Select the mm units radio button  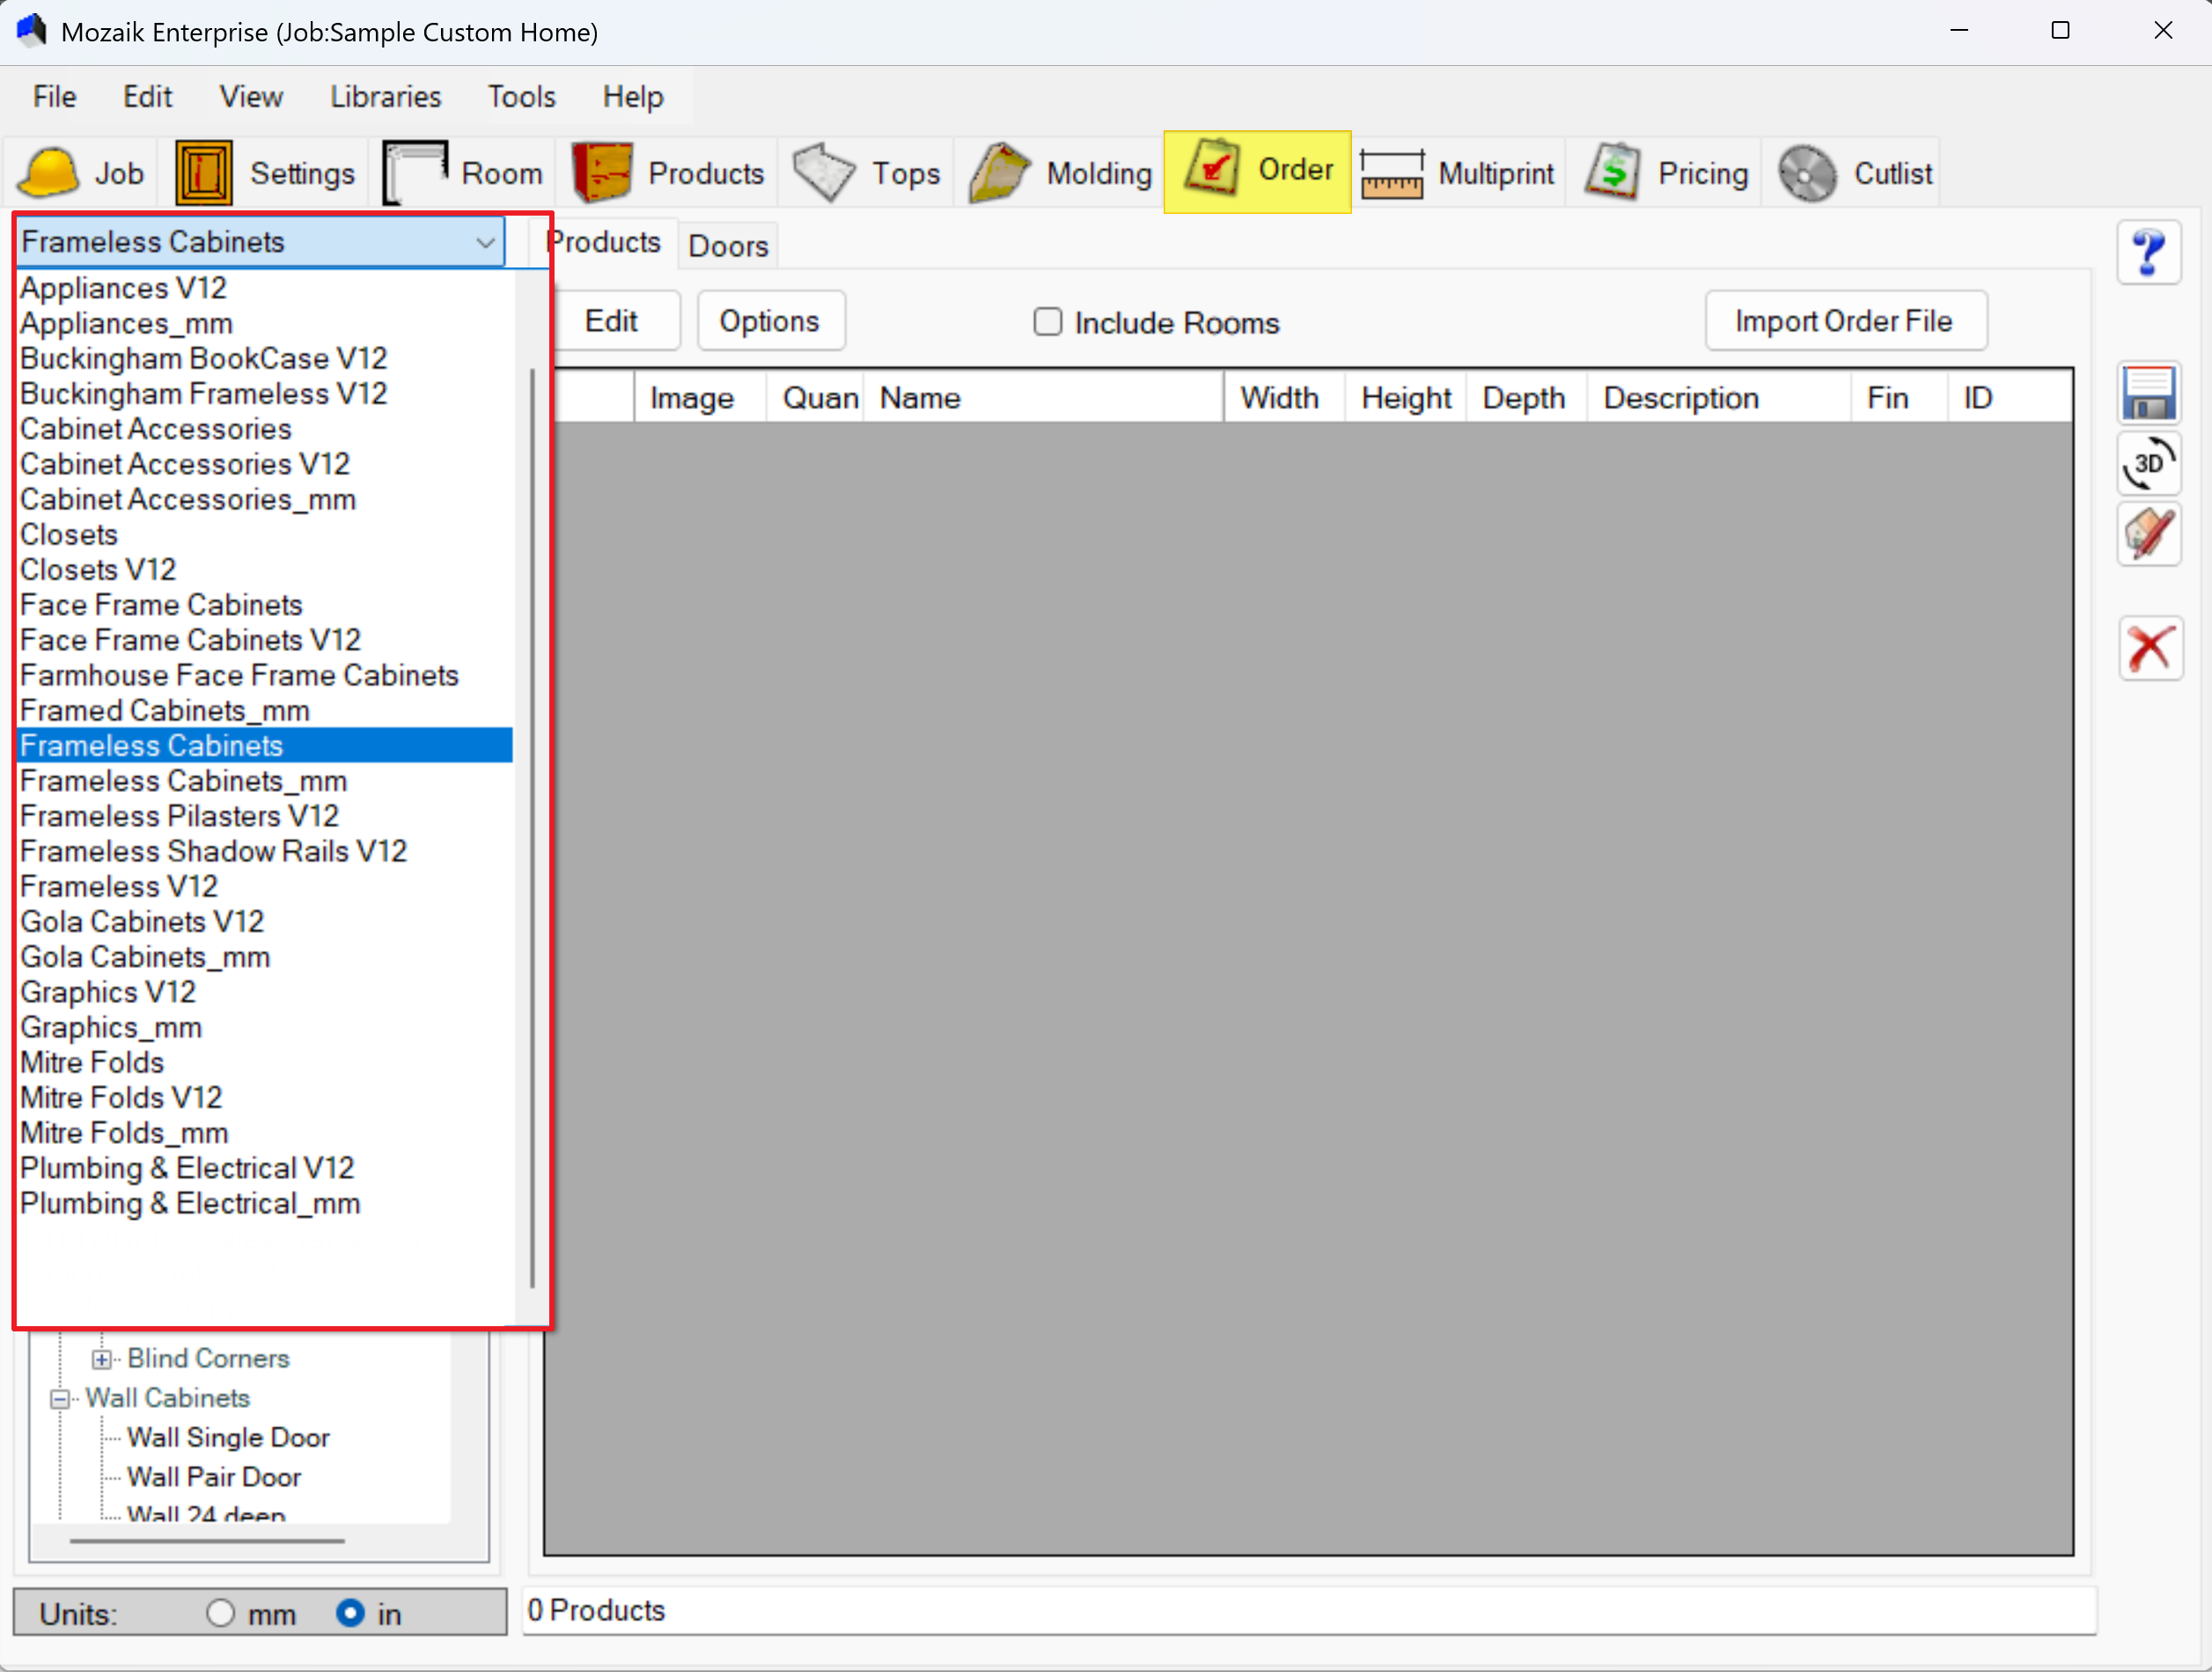point(220,1612)
